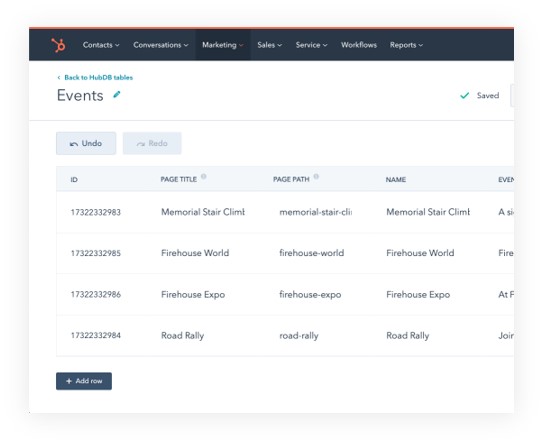This screenshot has width=543, height=444.
Task: Expand the Service menu
Action: pos(311,45)
